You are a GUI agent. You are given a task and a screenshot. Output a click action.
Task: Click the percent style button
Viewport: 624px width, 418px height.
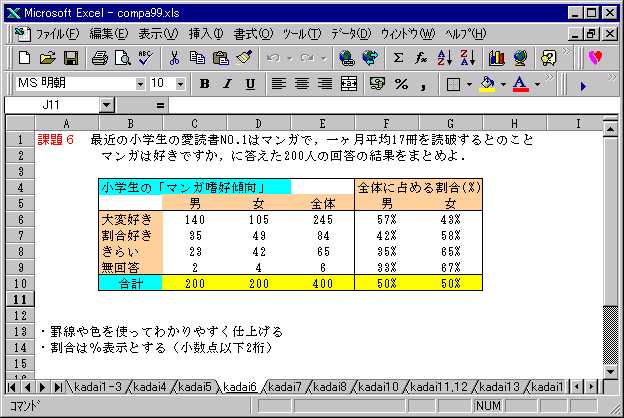[401, 84]
